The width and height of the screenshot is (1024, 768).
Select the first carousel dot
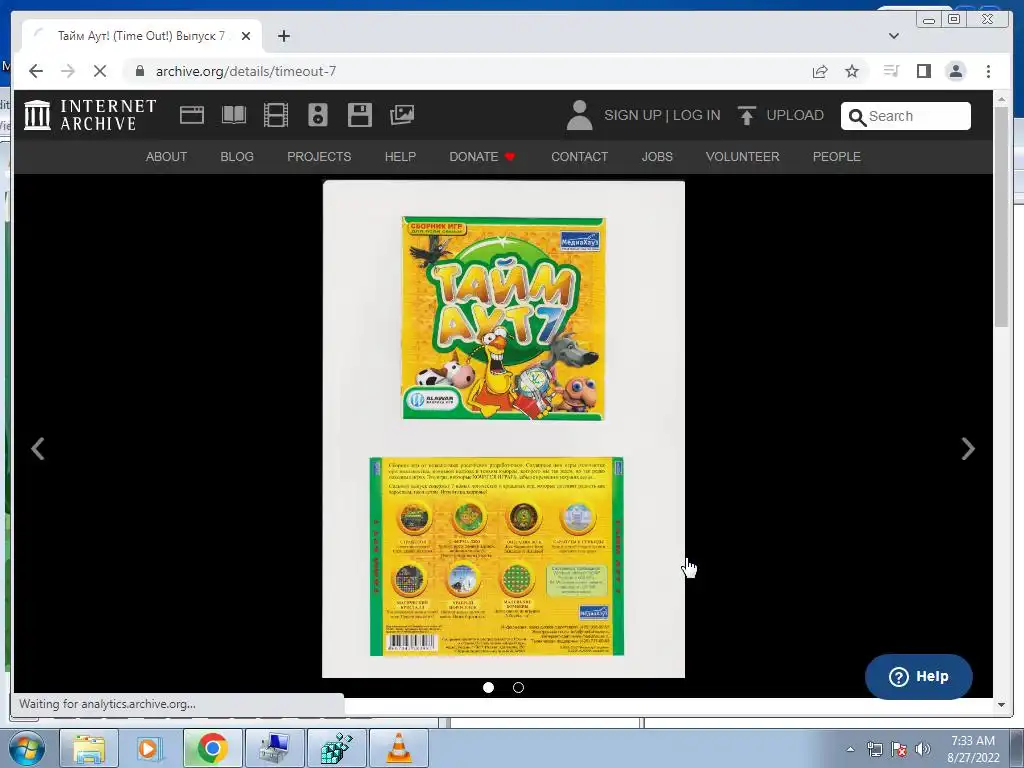point(488,687)
